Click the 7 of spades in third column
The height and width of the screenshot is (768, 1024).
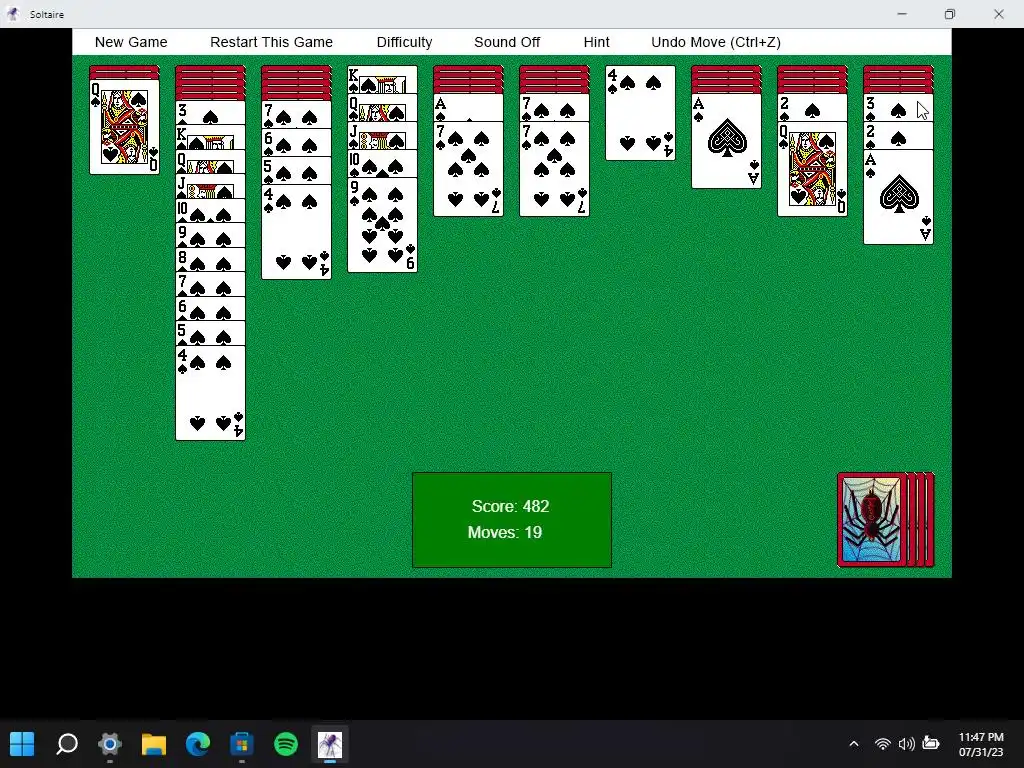tap(296, 114)
